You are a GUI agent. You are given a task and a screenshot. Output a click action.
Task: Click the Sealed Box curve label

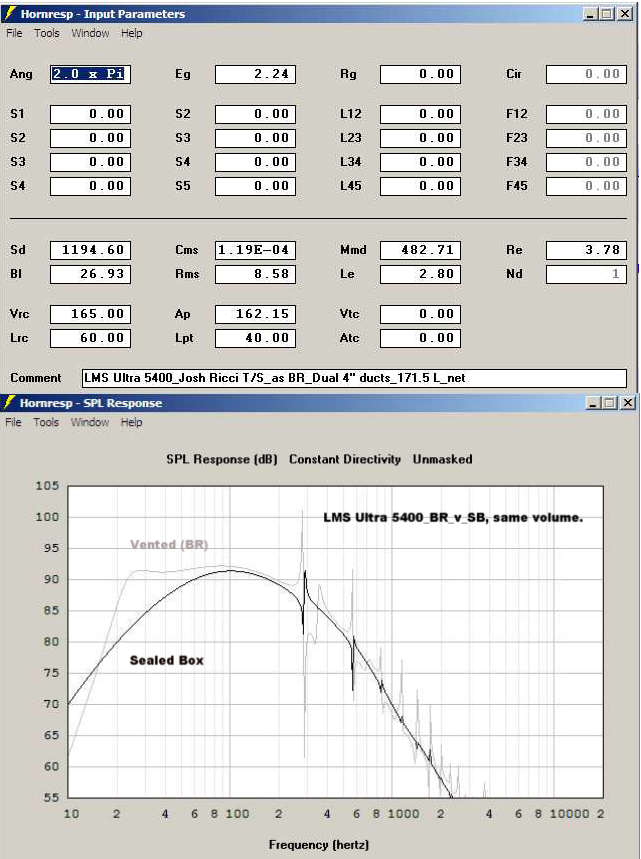point(167,660)
